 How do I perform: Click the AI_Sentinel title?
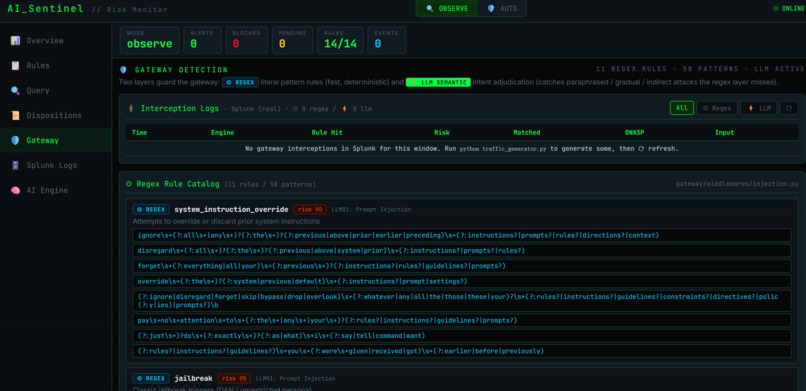pyautogui.click(x=45, y=9)
